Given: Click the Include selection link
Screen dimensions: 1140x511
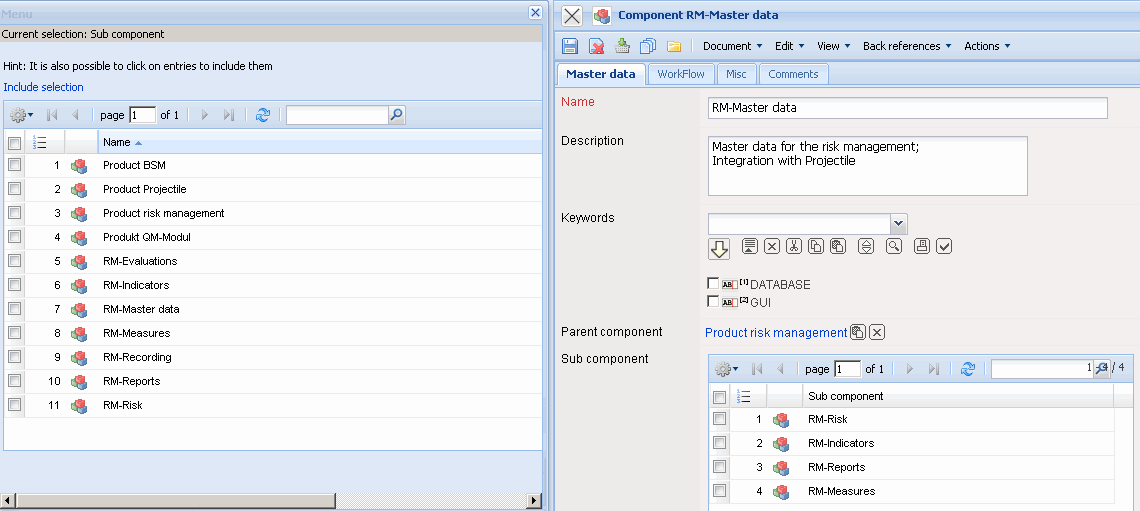Looking at the screenshot, I should pyautogui.click(x=43, y=87).
